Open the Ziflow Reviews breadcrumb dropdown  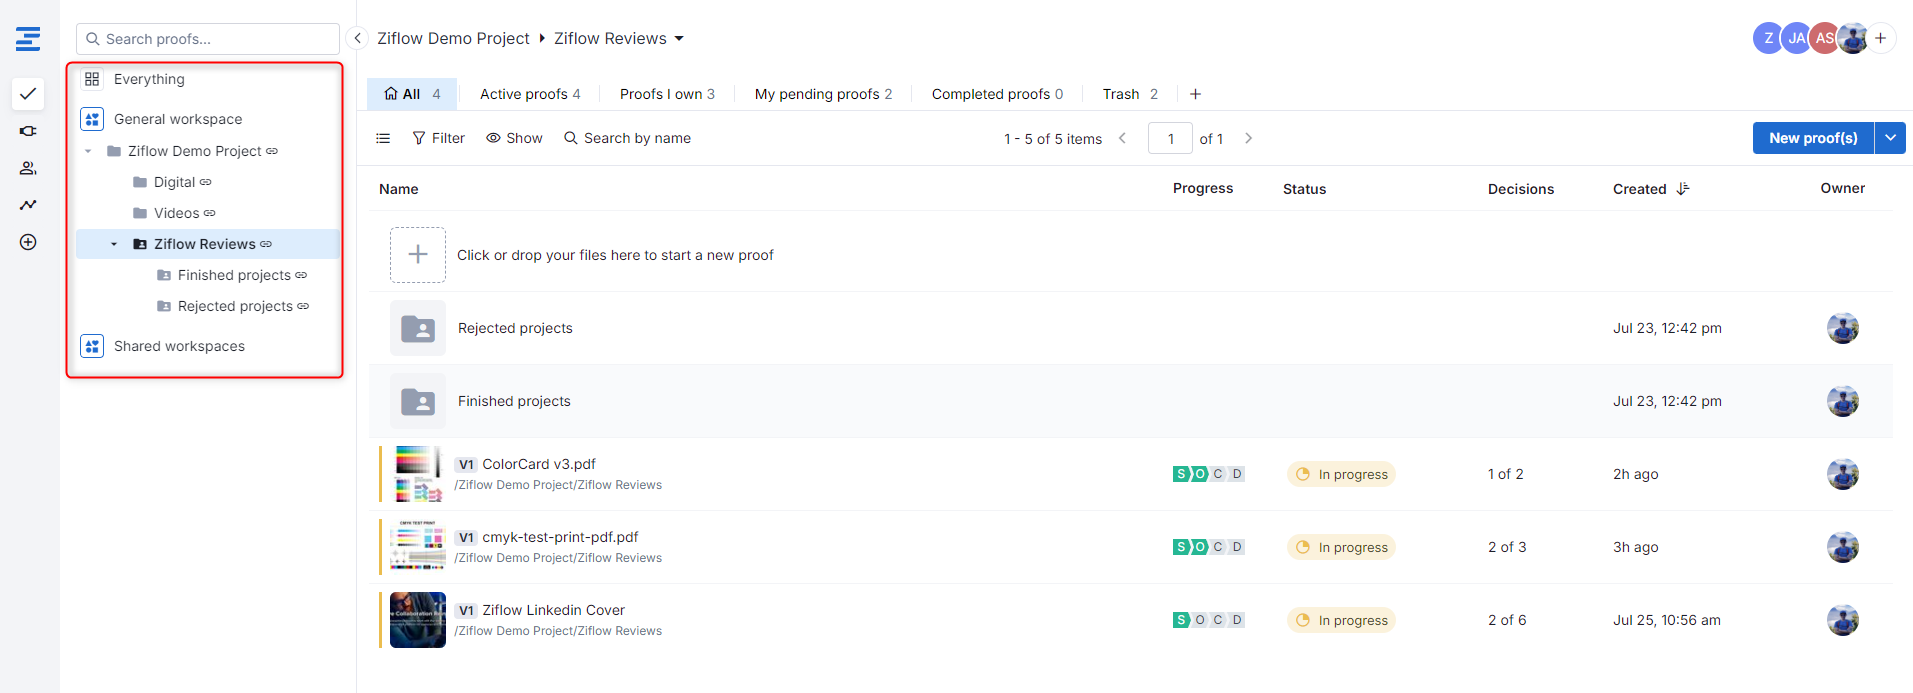click(x=679, y=38)
